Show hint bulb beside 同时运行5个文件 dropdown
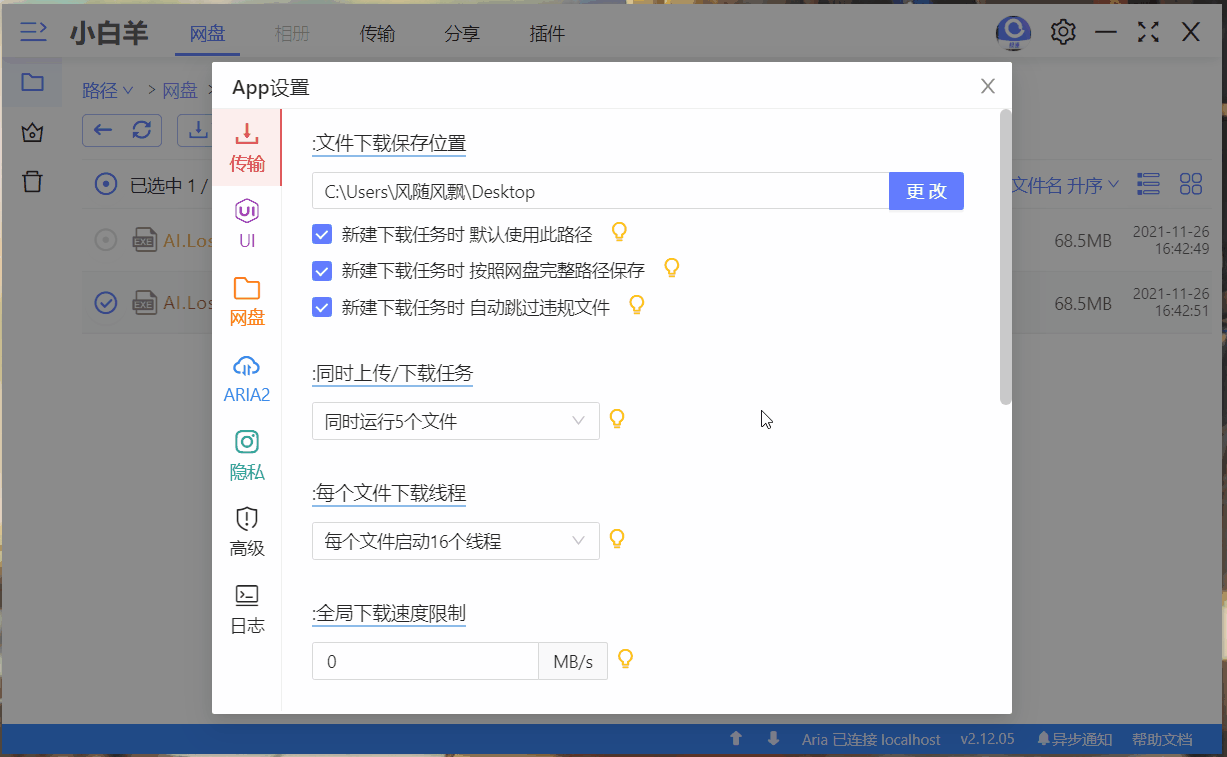This screenshot has width=1227, height=757. click(617, 419)
